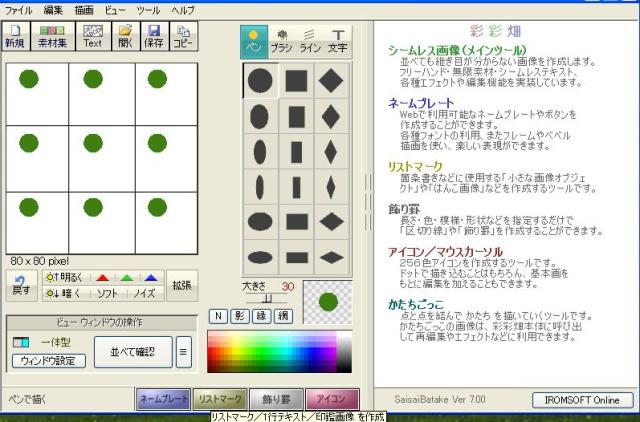Image resolution: width=640 pixels, height=422 pixels.
Task: Click the コピー (Copy) icon
Action: 182,37
